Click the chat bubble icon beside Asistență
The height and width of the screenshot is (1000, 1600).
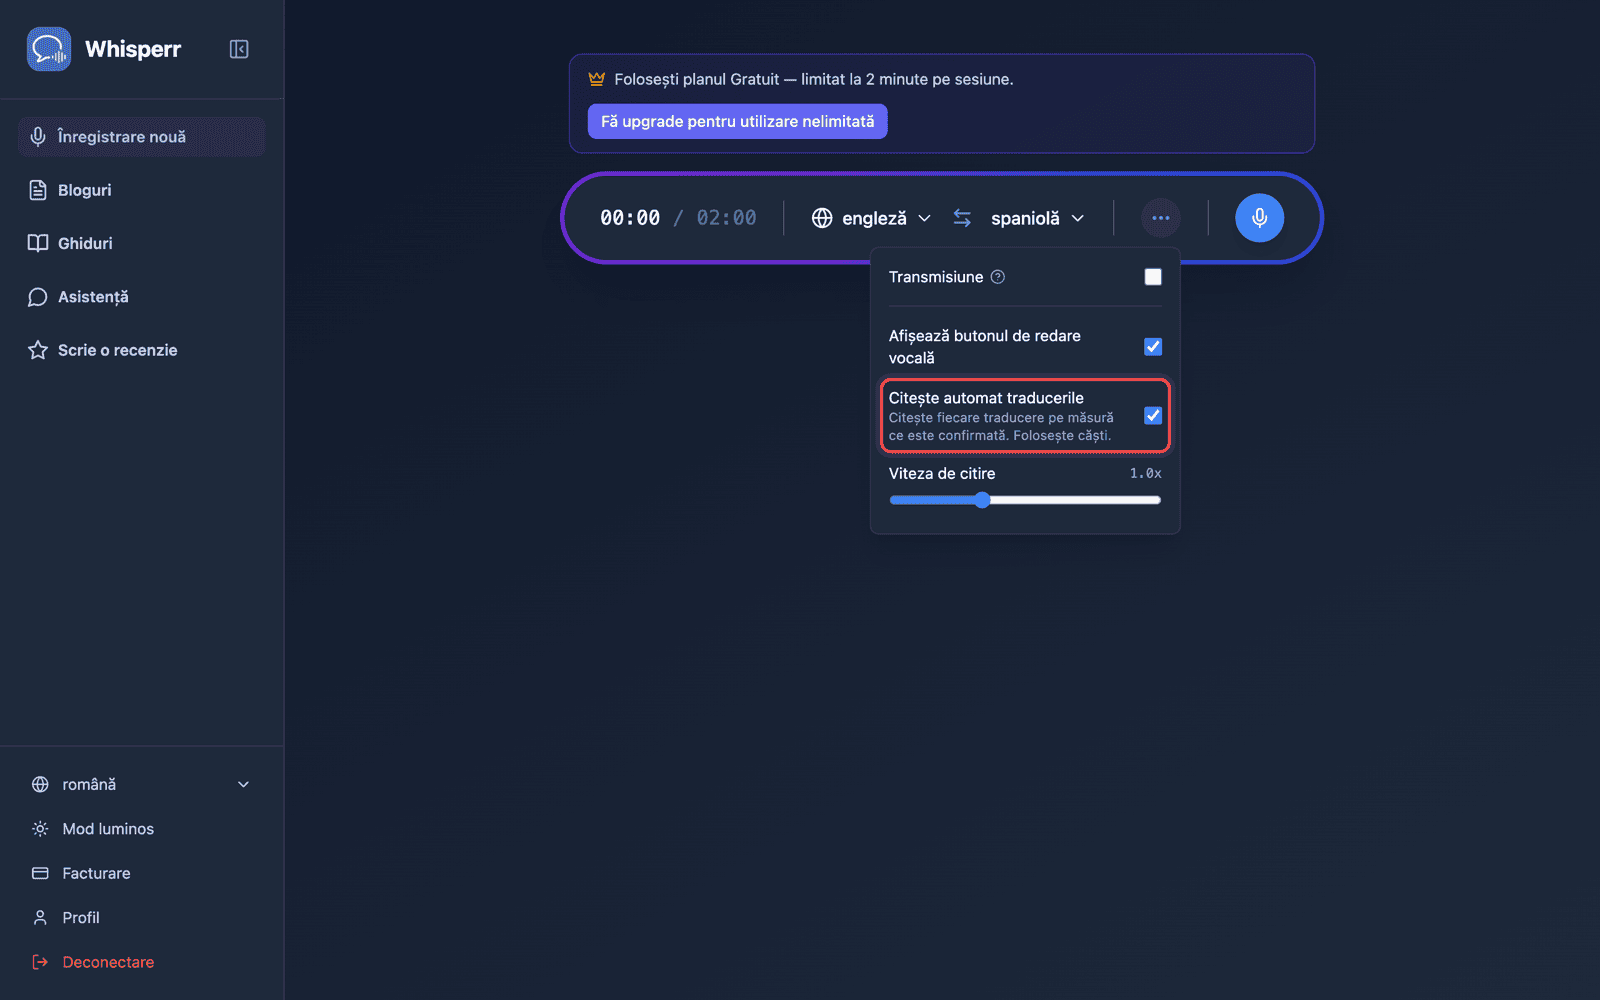point(38,297)
